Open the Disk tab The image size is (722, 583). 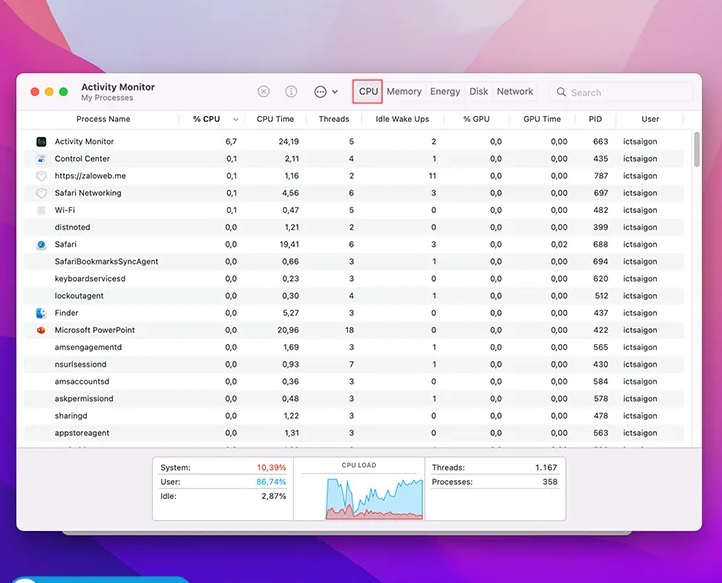(478, 91)
